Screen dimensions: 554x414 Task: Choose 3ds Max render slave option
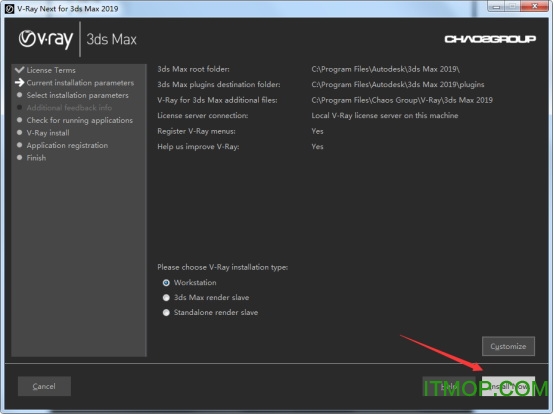(166, 297)
